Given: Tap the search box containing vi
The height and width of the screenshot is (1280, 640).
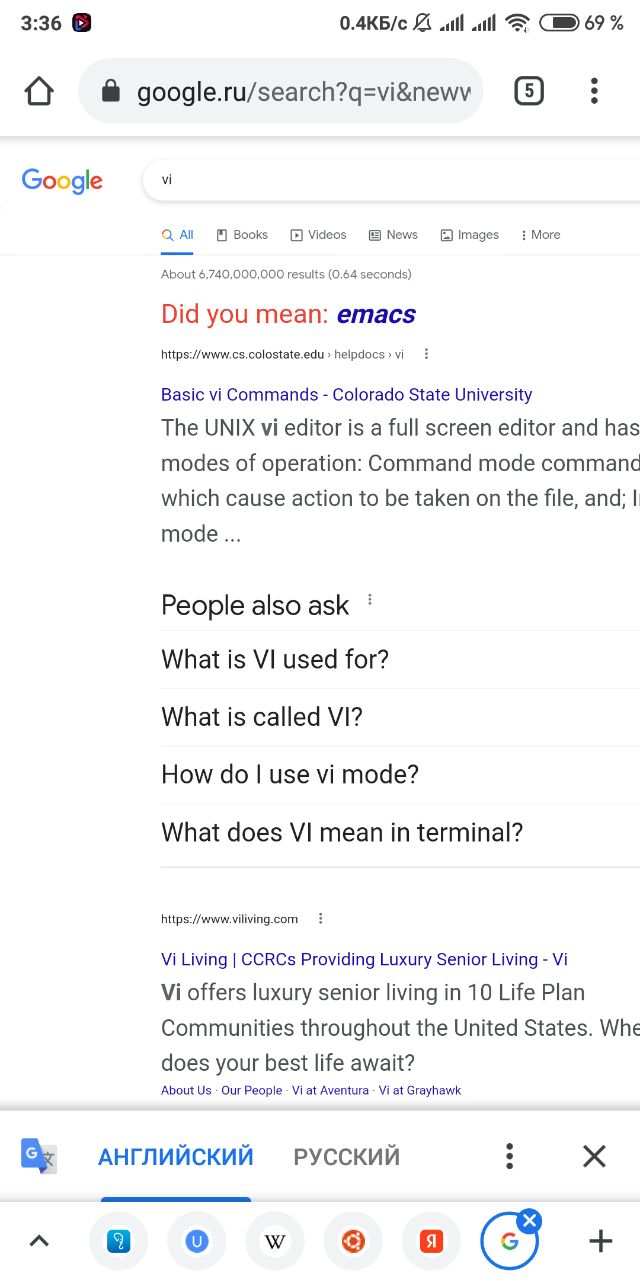Looking at the screenshot, I should [390, 180].
